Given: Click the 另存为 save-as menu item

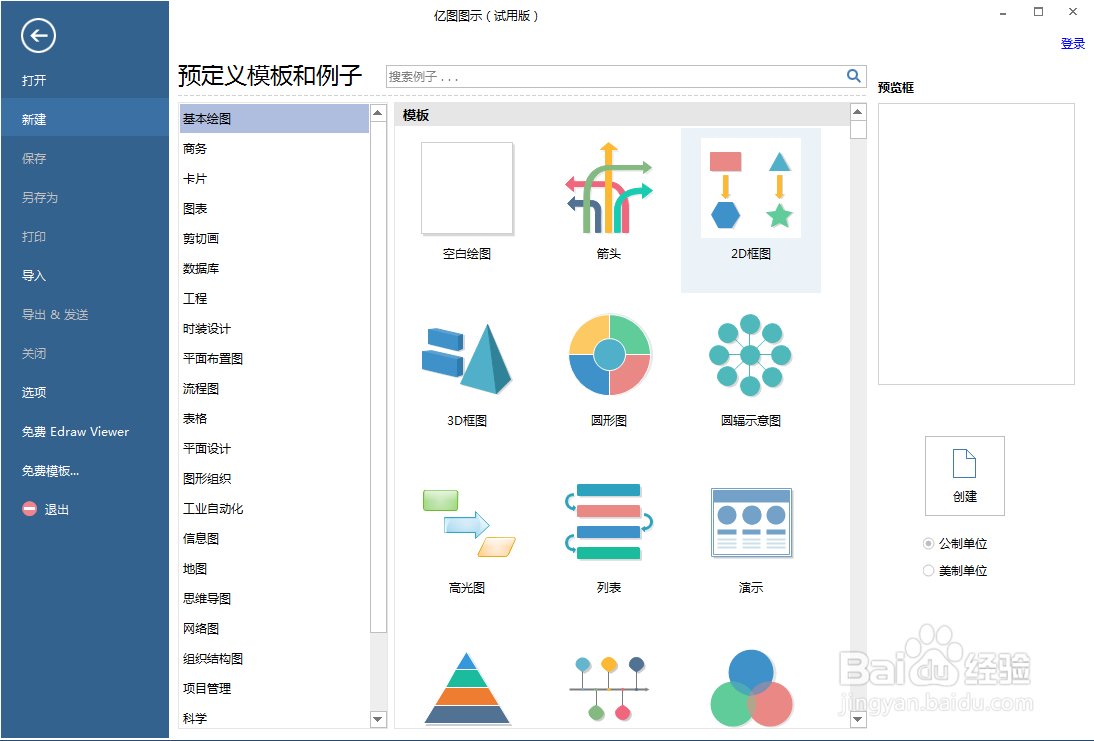Looking at the screenshot, I should [84, 197].
